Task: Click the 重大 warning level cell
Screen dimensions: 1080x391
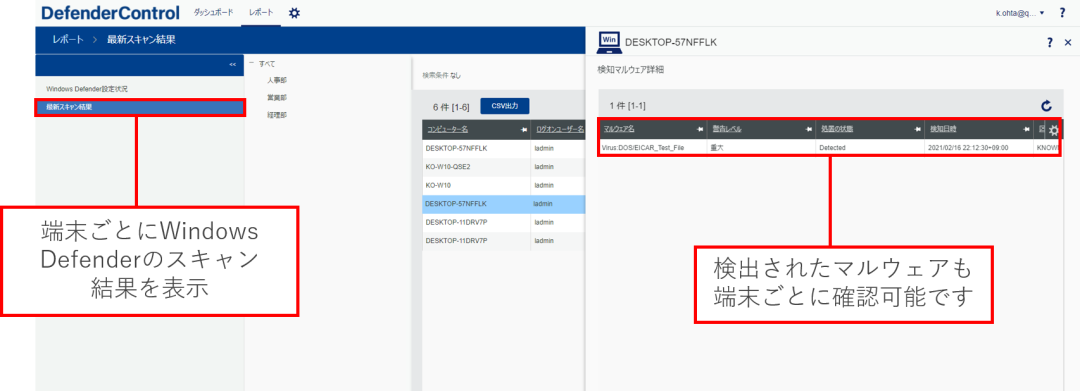Action: pos(716,148)
